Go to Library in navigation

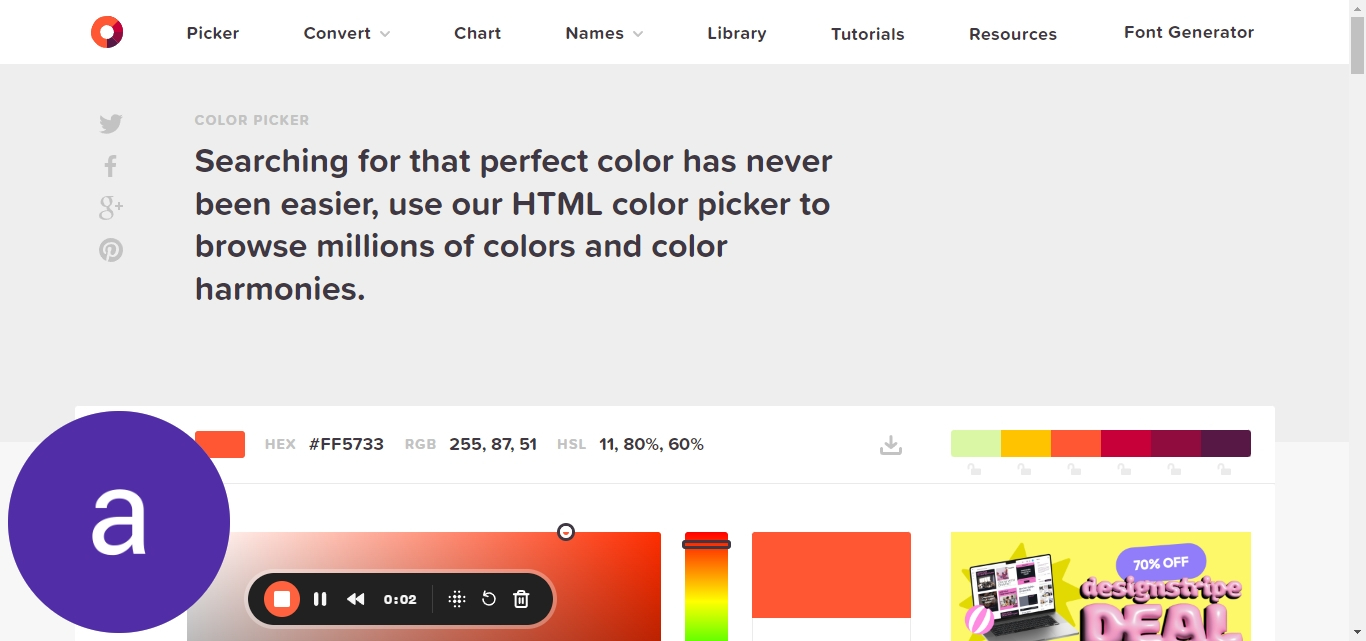point(737,33)
